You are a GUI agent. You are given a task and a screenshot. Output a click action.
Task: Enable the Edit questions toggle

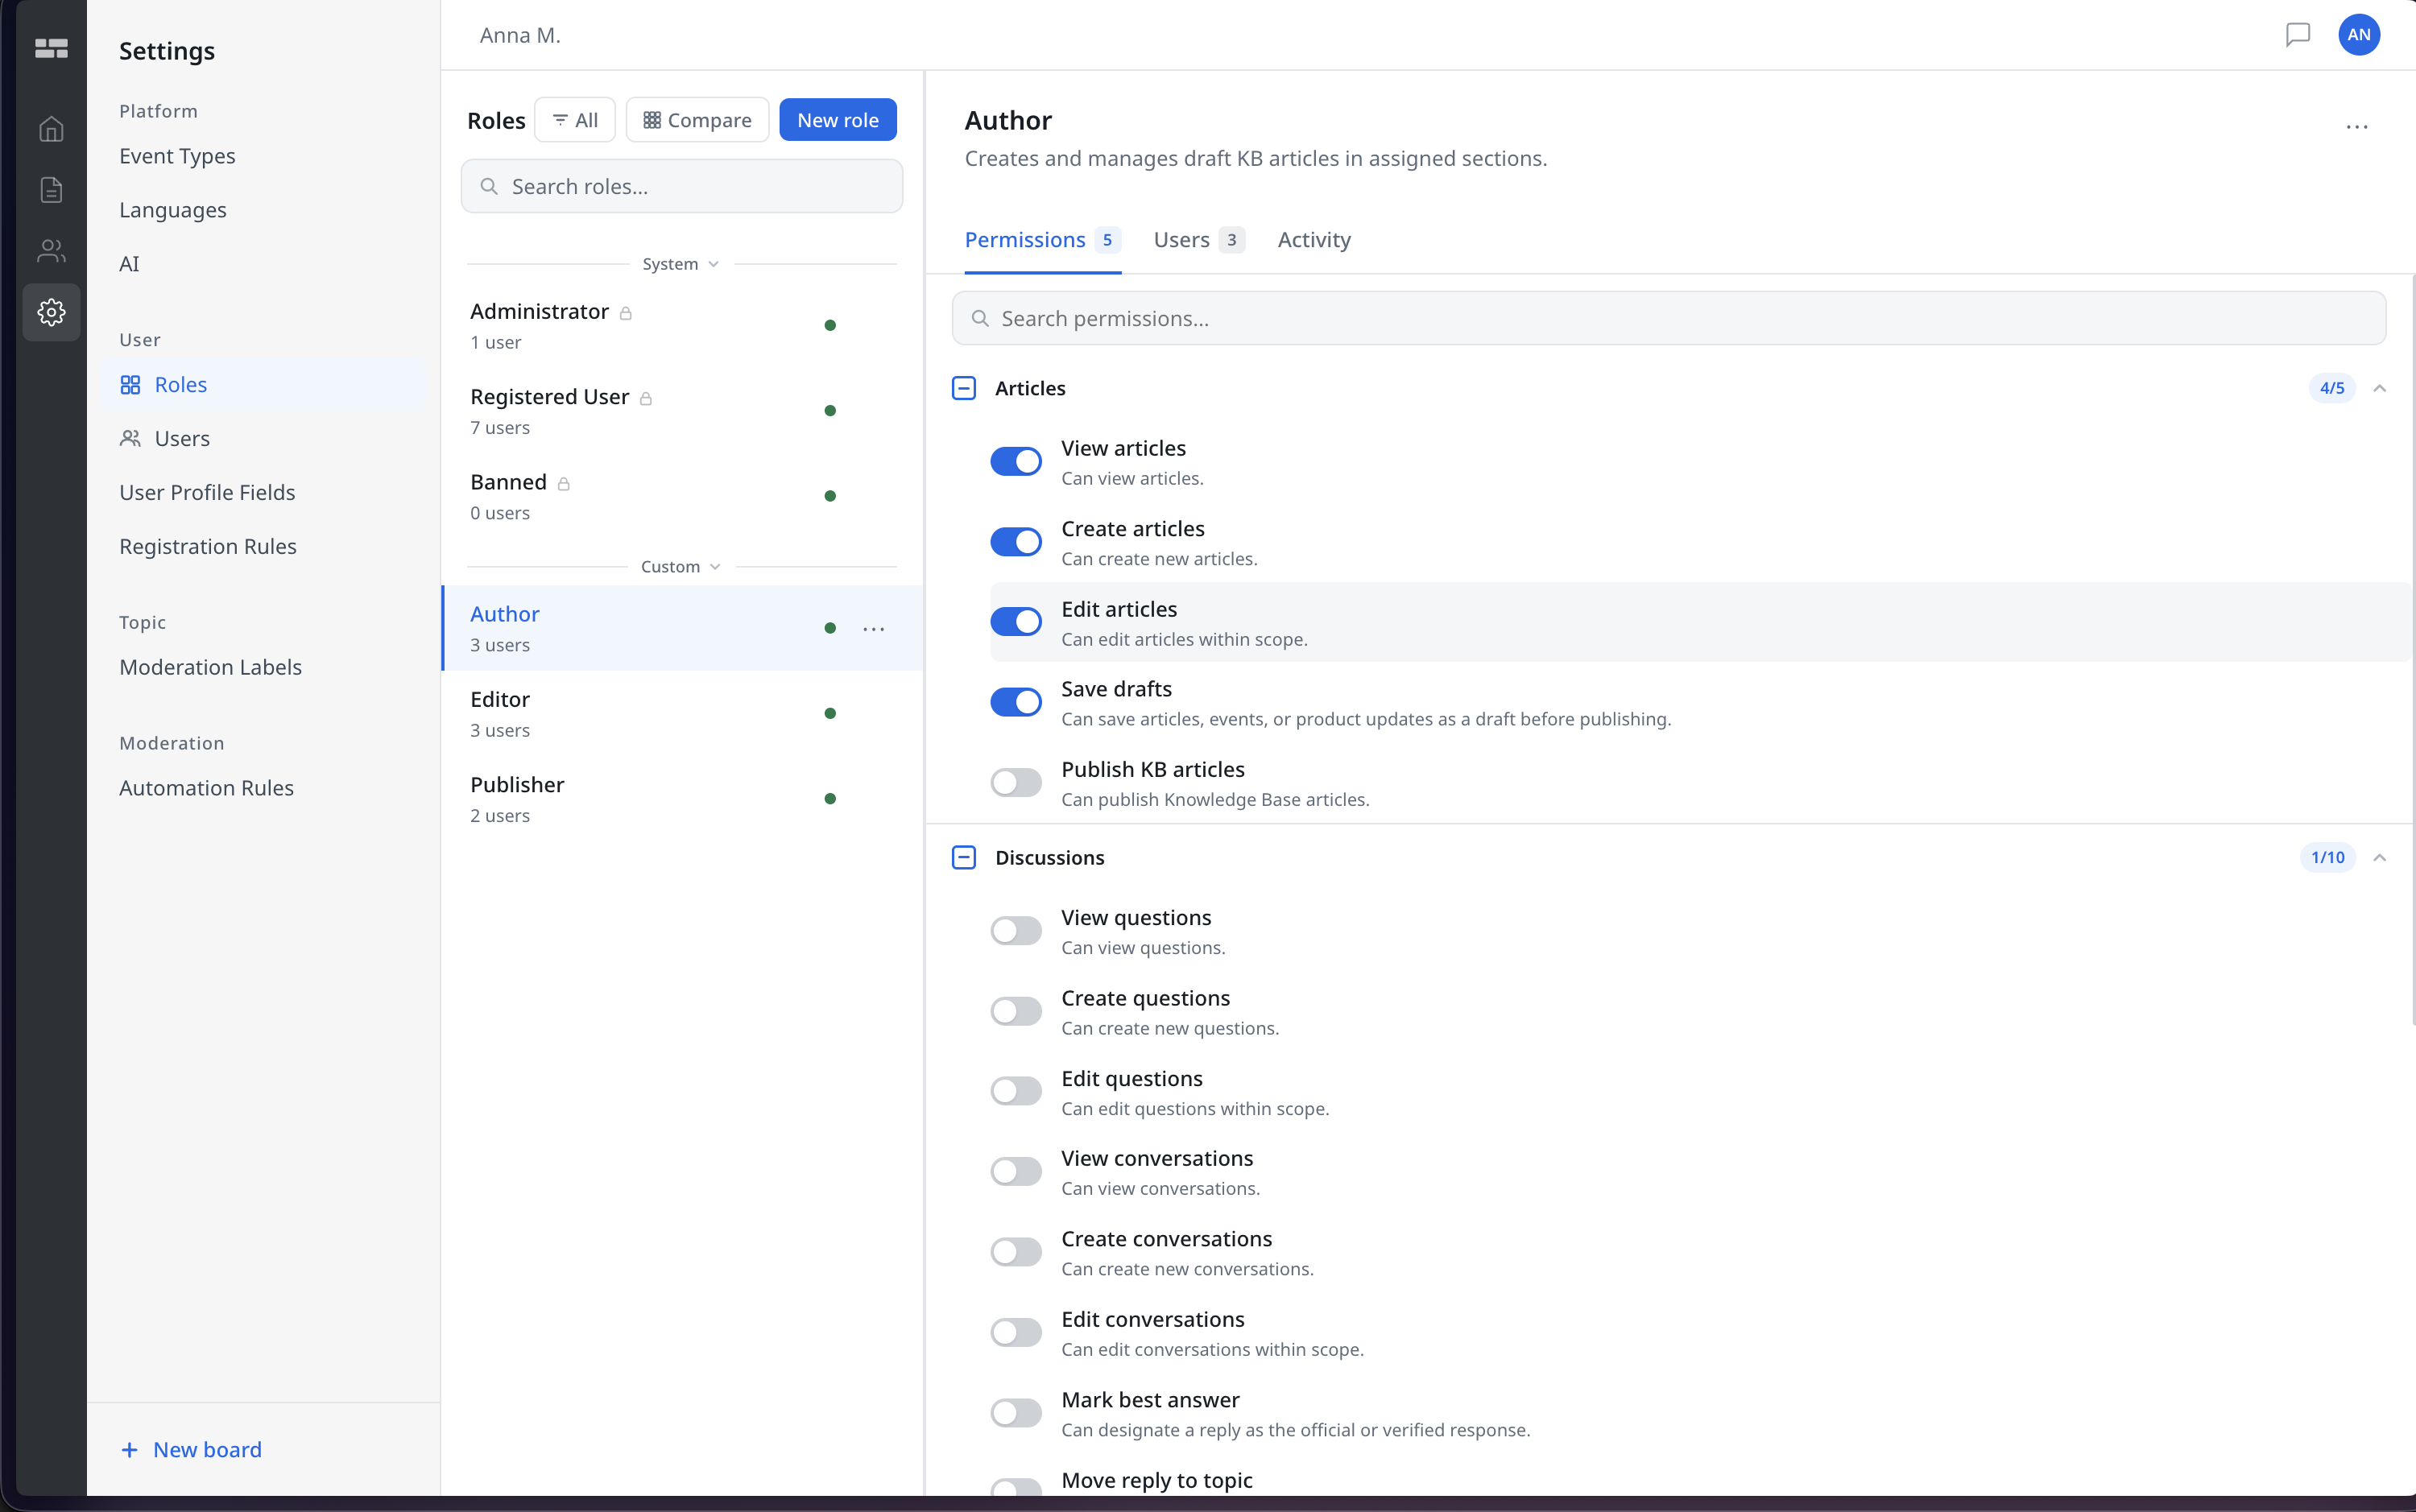[1016, 1091]
